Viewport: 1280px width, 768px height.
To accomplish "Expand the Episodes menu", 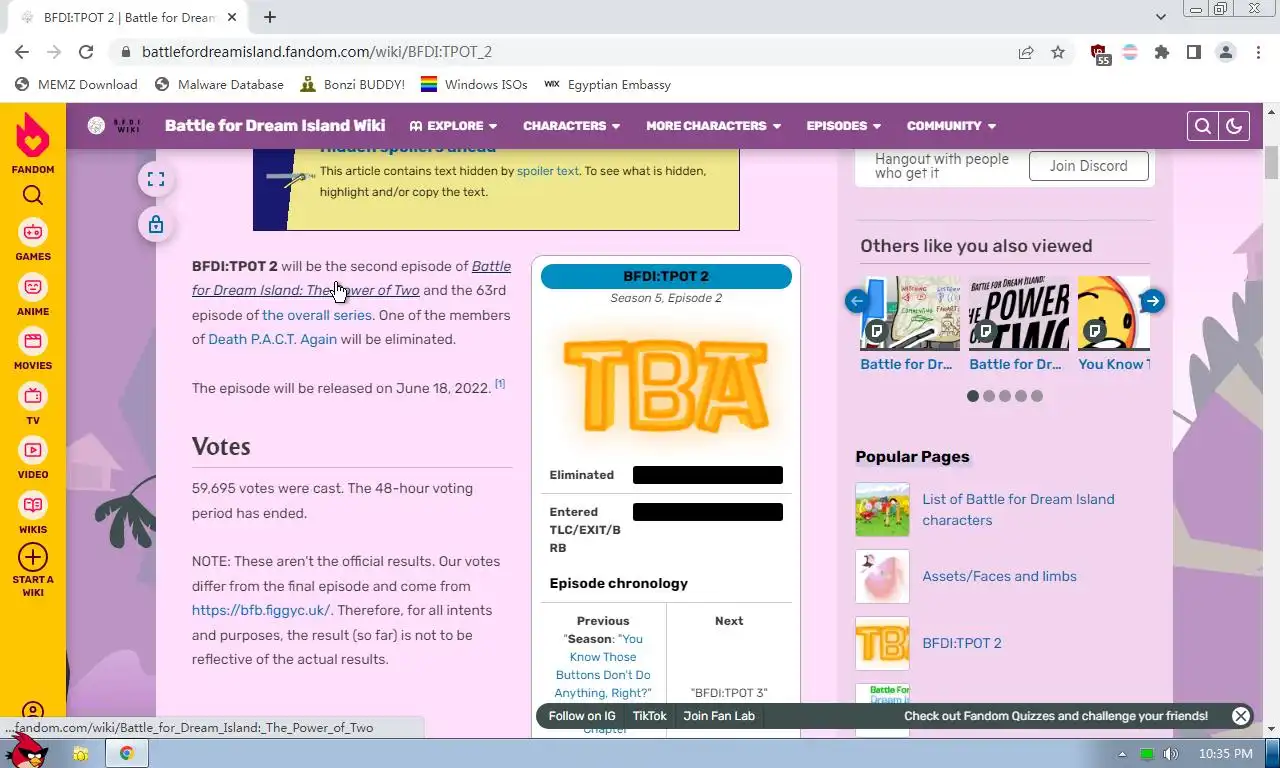I will click(x=844, y=126).
